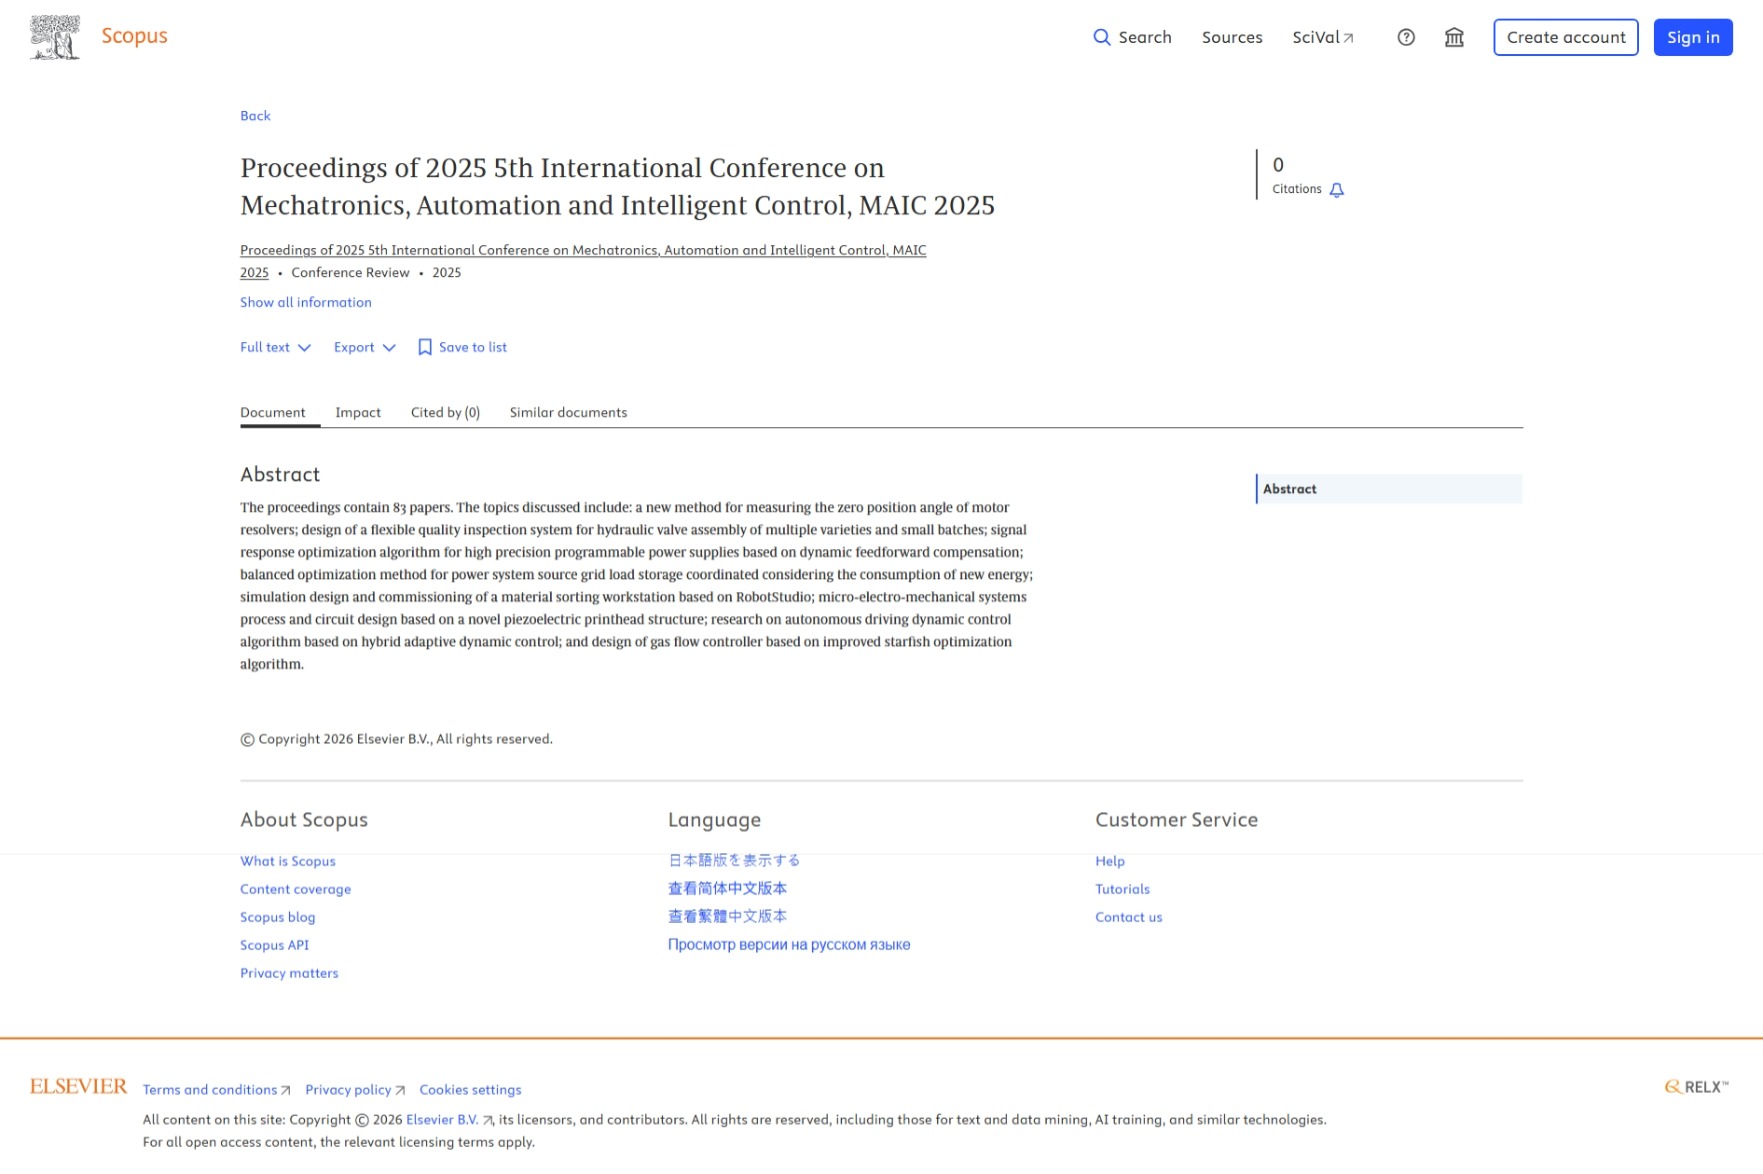1763x1174 pixels.
Task: Open Cookies settings
Action: [470, 1090]
